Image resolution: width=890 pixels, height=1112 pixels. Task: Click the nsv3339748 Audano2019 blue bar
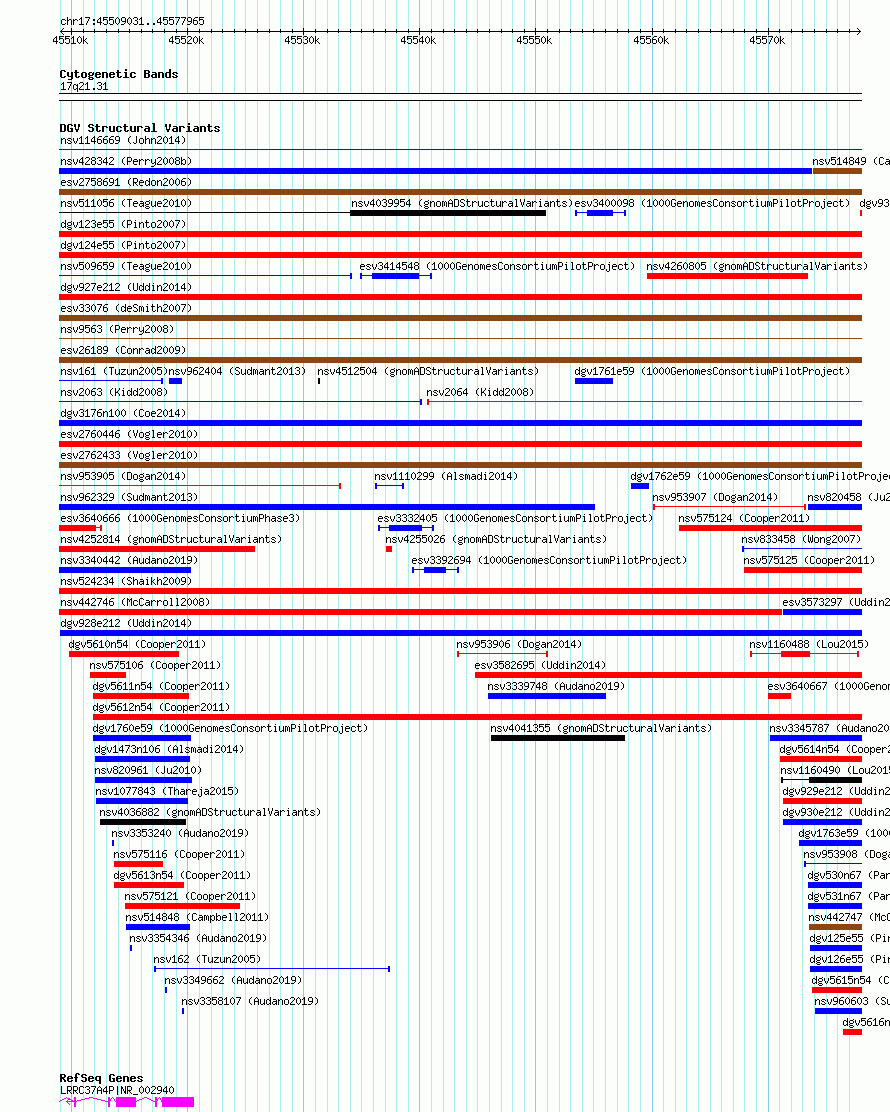point(547,696)
